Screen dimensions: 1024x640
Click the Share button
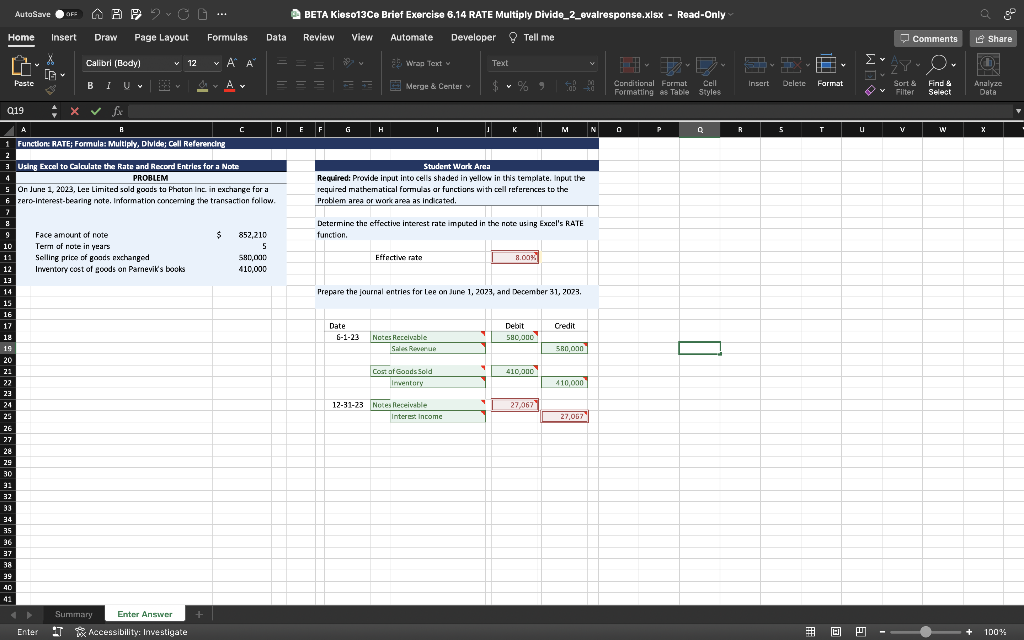coord(993,39)
